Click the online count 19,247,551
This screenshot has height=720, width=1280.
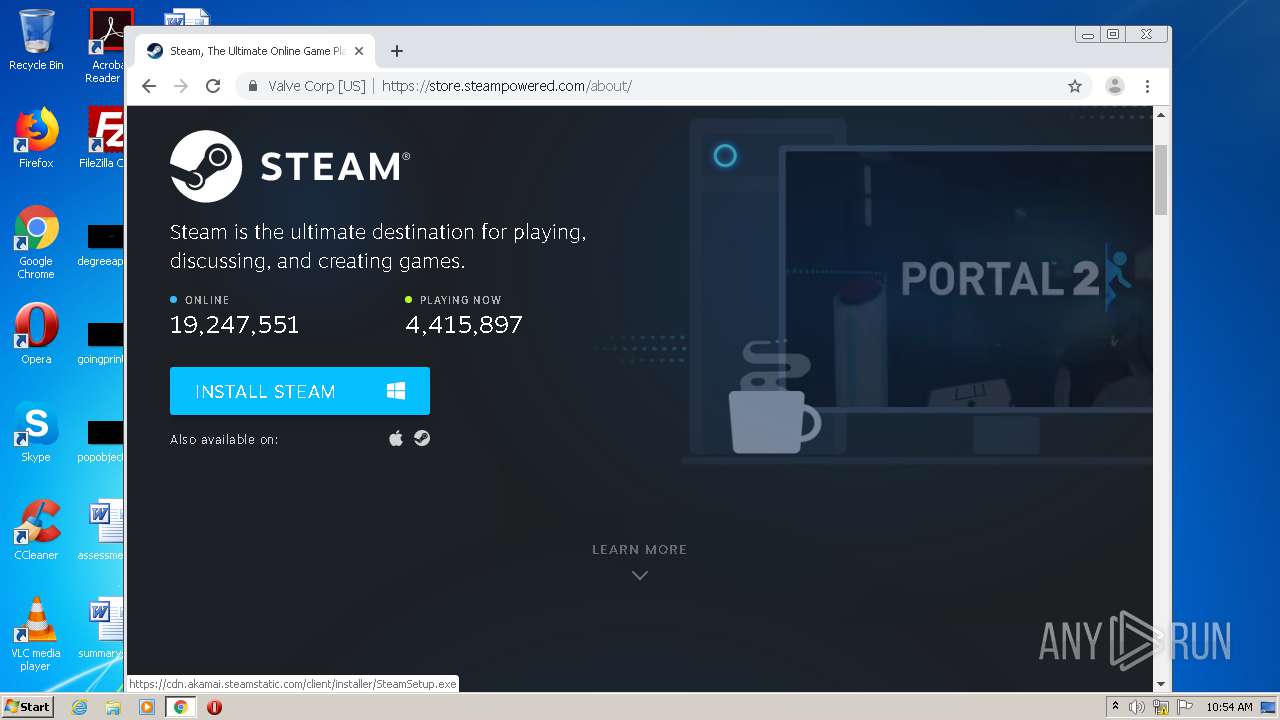tap(235, 324)
